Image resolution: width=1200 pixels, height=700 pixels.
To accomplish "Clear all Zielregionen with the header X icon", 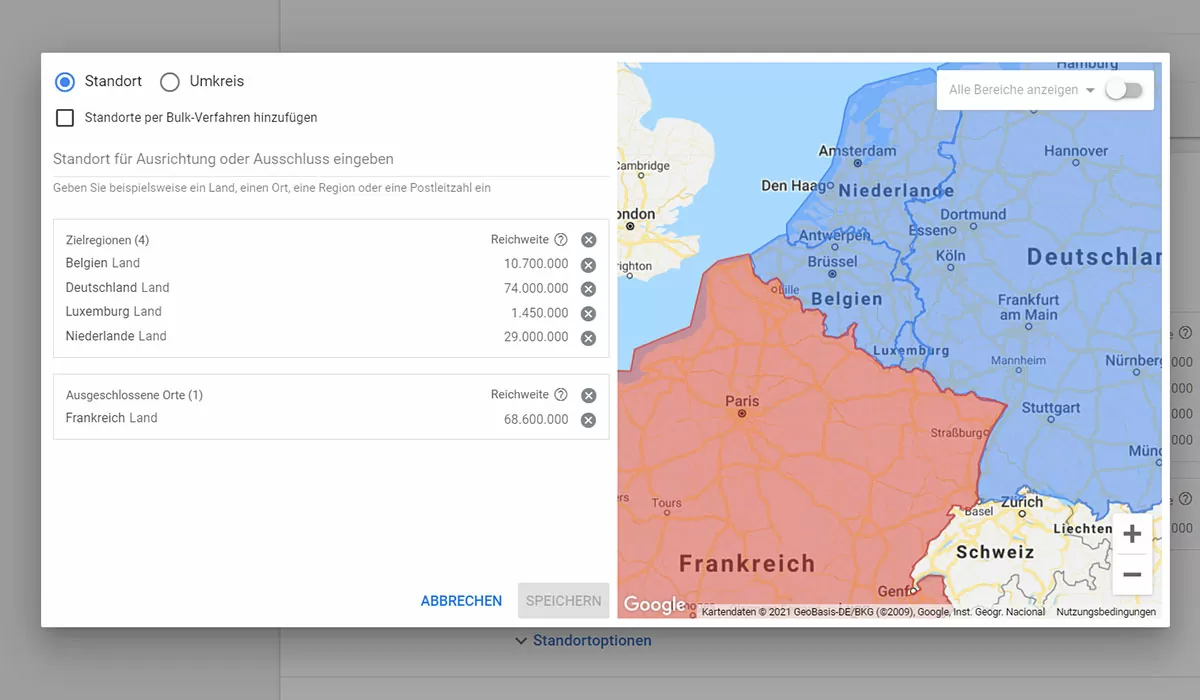I will pos(588,239).
